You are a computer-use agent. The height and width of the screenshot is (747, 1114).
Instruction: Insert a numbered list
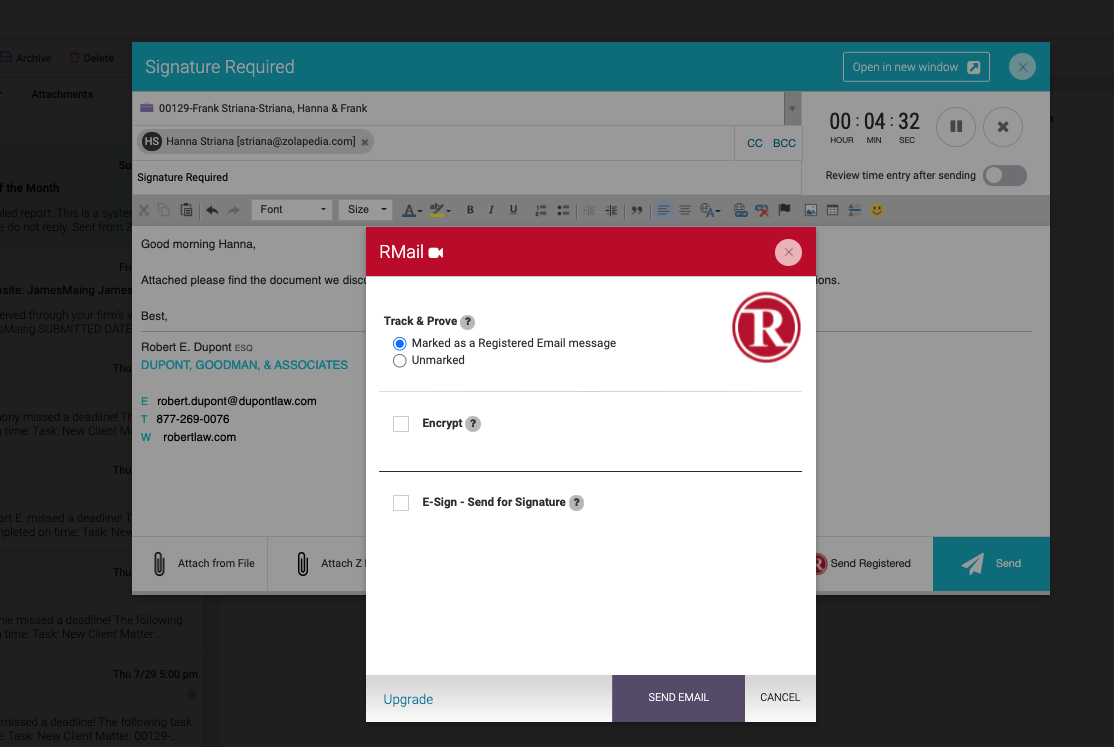pyautogui.click(x=541, y=210)
